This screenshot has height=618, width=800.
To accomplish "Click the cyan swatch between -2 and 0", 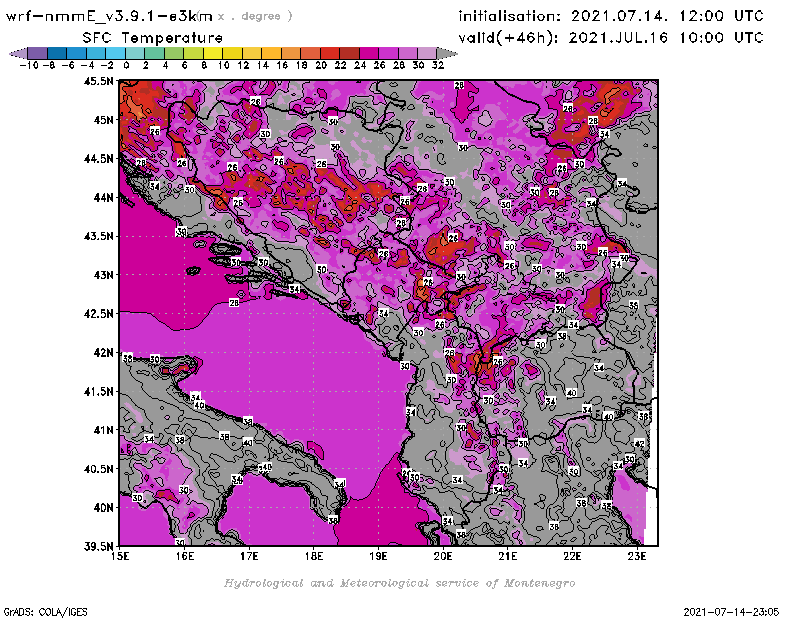I will coord(115,54).
